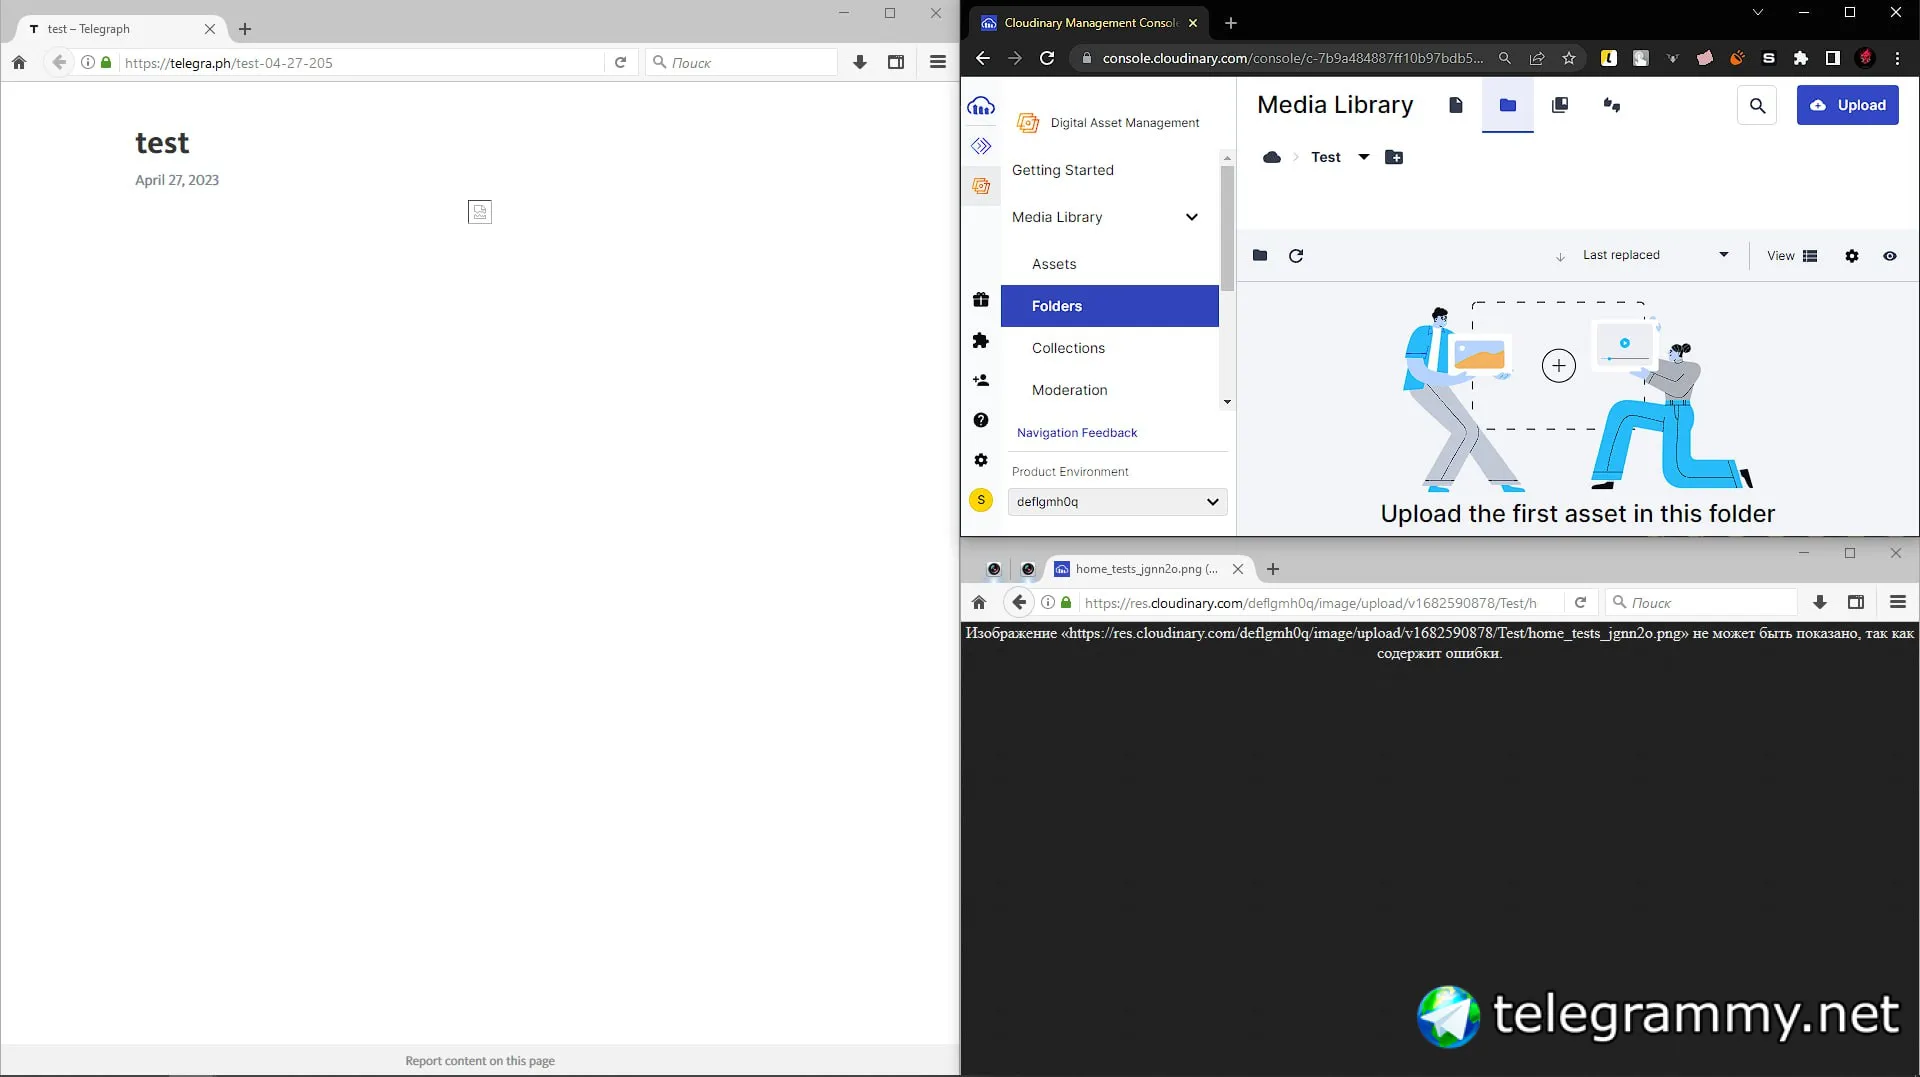This screenshot has height=1077, width=1920.
Task: Click the broken image placeholder on the Telegraph page
Action: pos(480,212)
